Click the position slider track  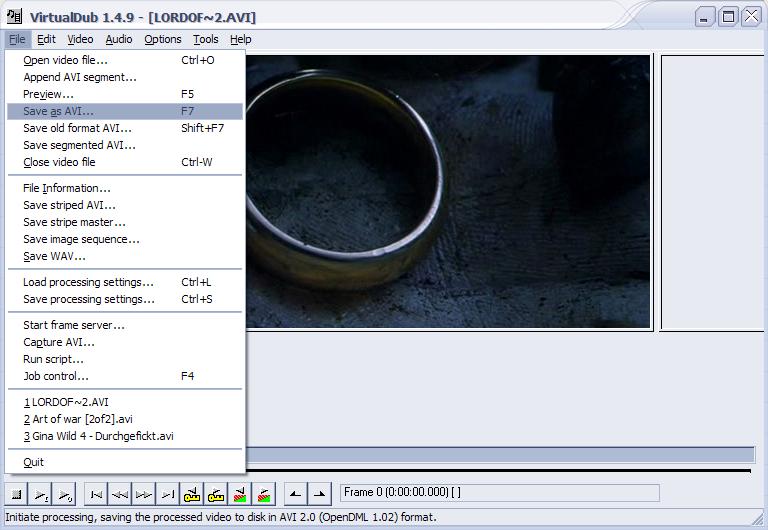(x=500, y=455)
